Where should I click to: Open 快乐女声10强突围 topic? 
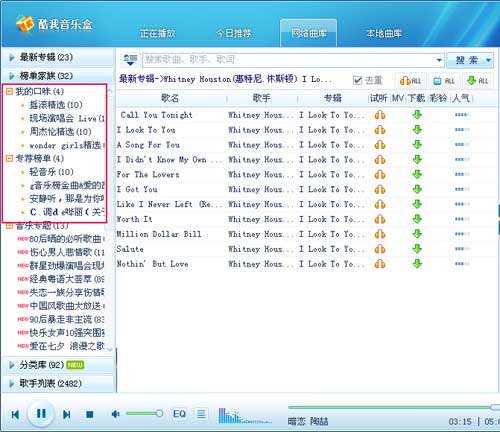67,333
